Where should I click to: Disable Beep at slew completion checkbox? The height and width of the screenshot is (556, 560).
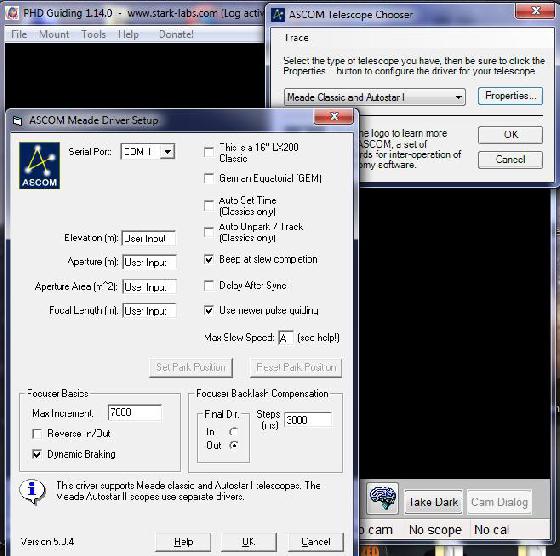[209, 259]
